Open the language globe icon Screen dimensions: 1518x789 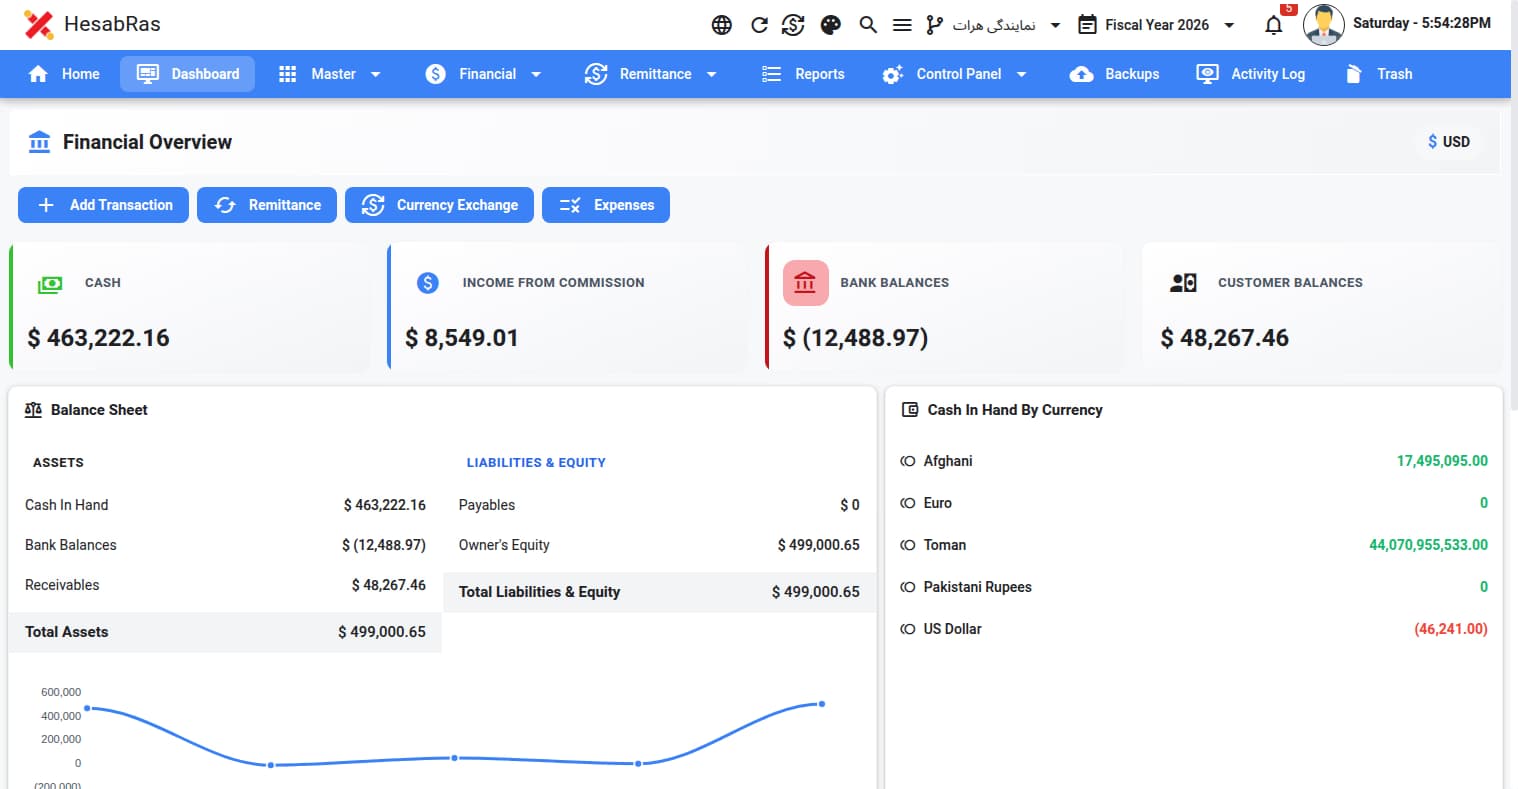tap(722, 25)
